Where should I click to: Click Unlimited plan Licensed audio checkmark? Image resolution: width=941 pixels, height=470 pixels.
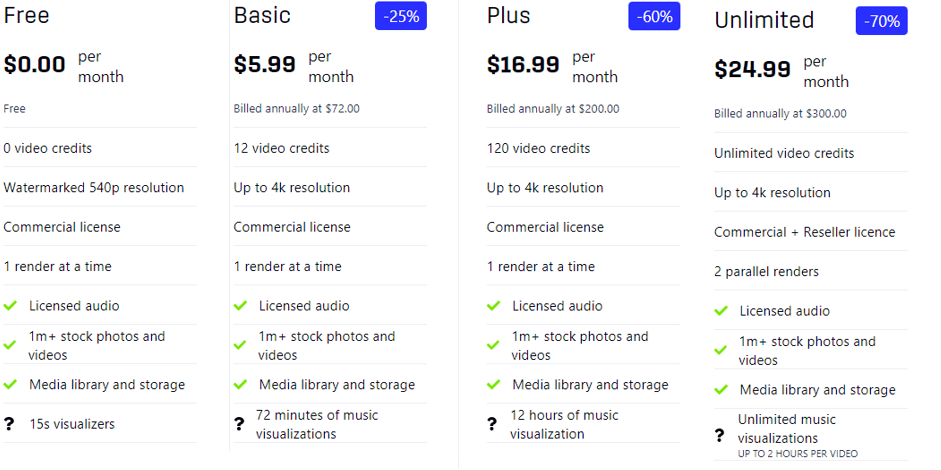[x=721, y=311]
